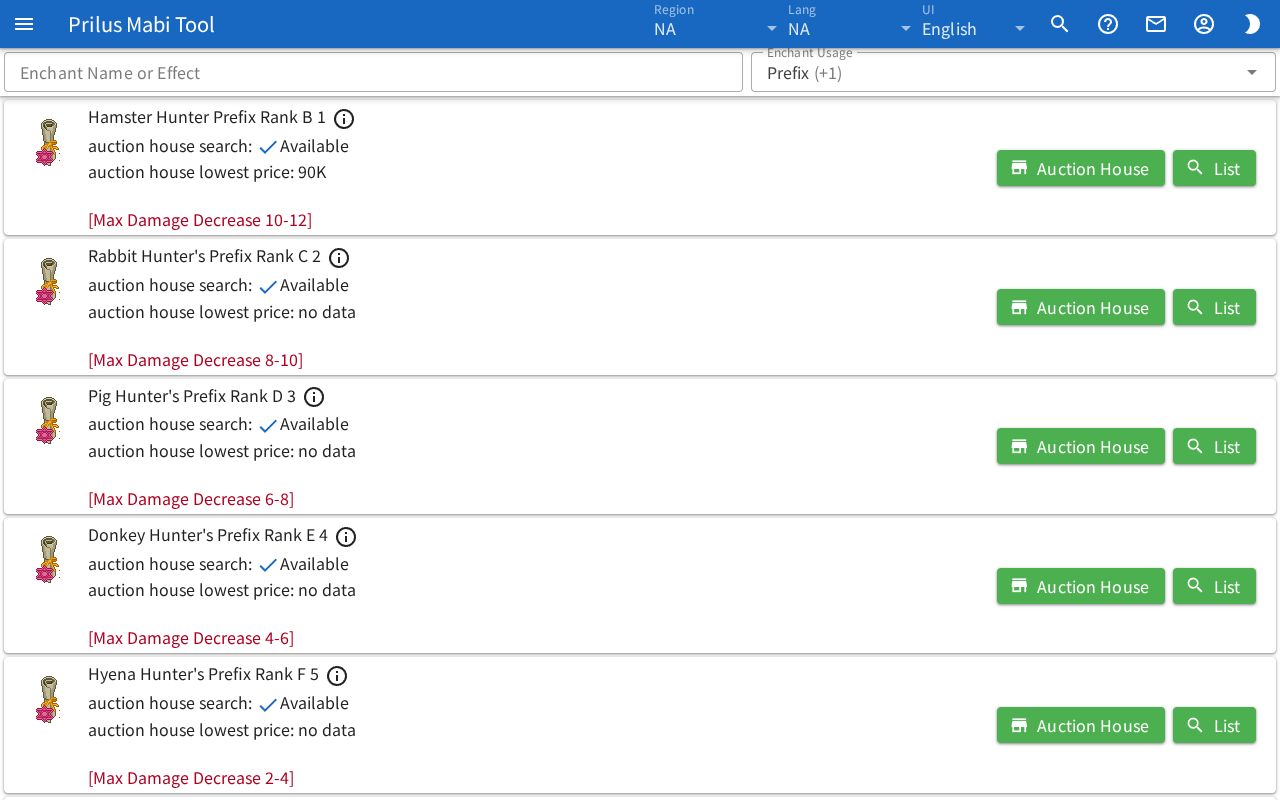Click List button for Pig Hunter's Prefix

point(1214,446)
